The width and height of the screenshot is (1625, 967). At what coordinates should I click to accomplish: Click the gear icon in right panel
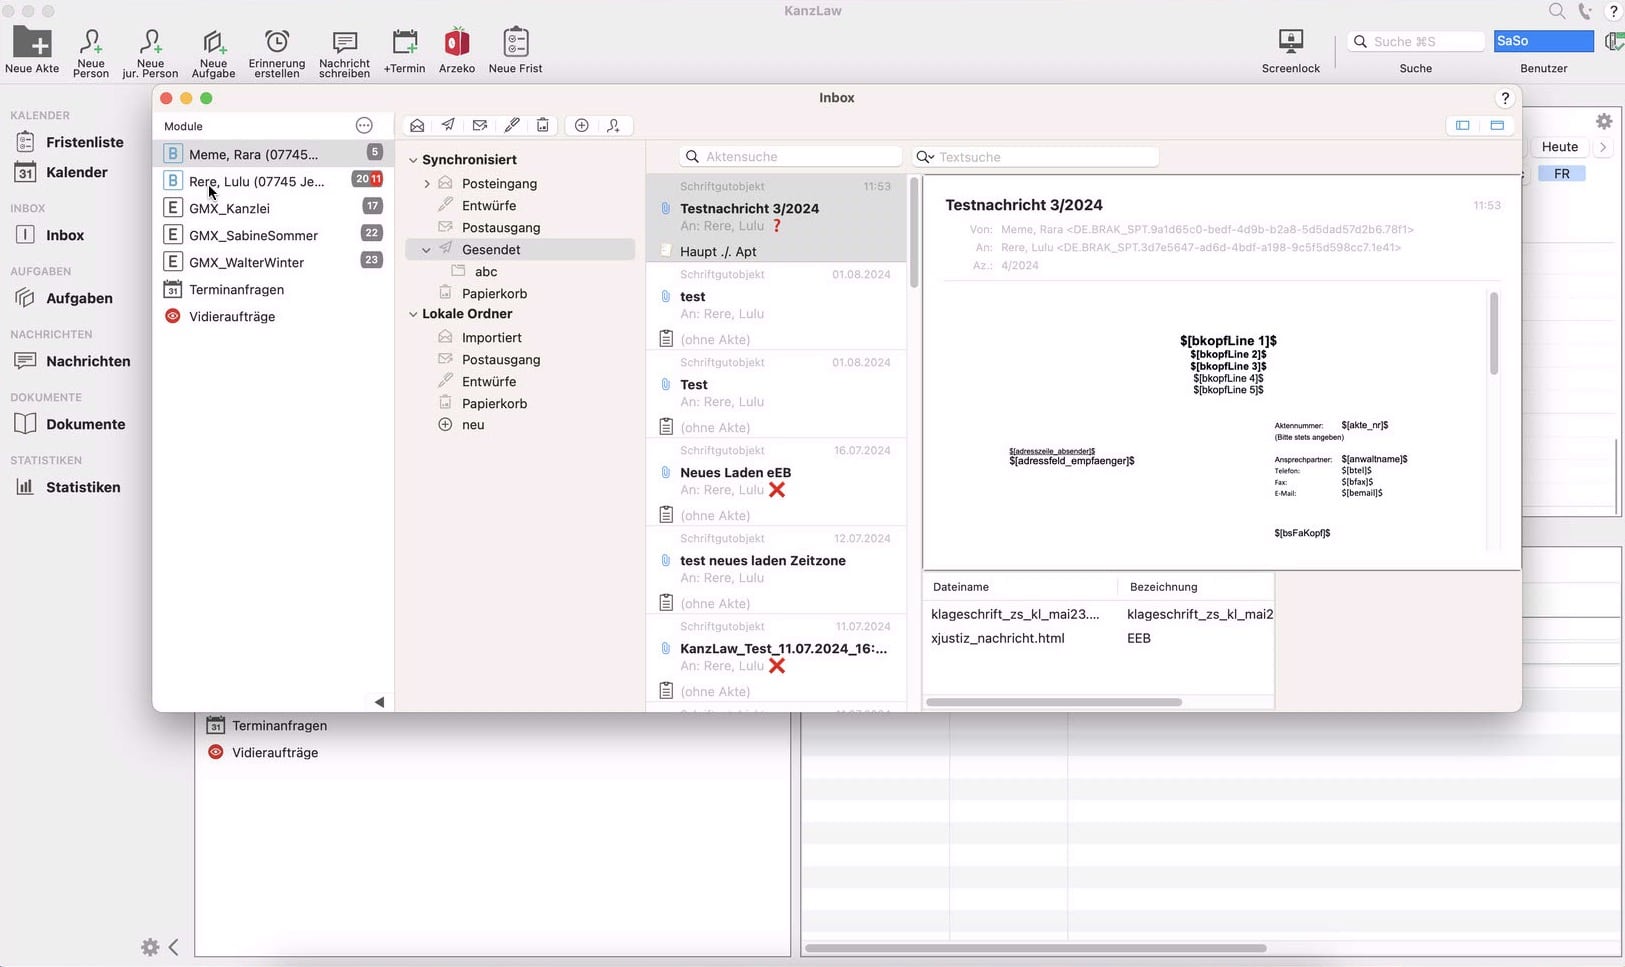click(x=1604, y=121)
